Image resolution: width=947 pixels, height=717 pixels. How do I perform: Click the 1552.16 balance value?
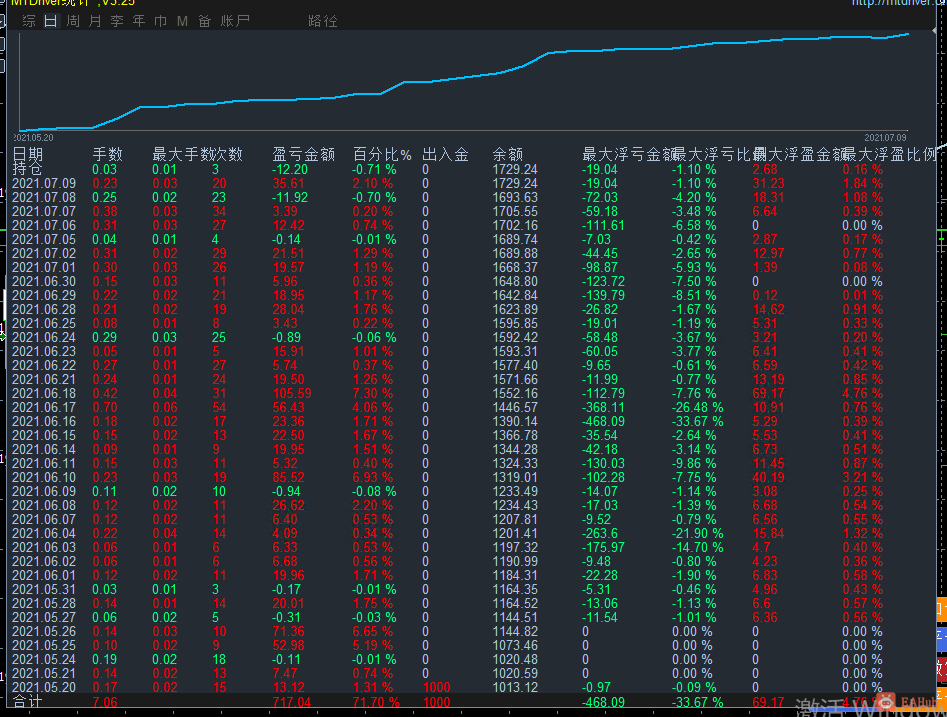(515, 393)
